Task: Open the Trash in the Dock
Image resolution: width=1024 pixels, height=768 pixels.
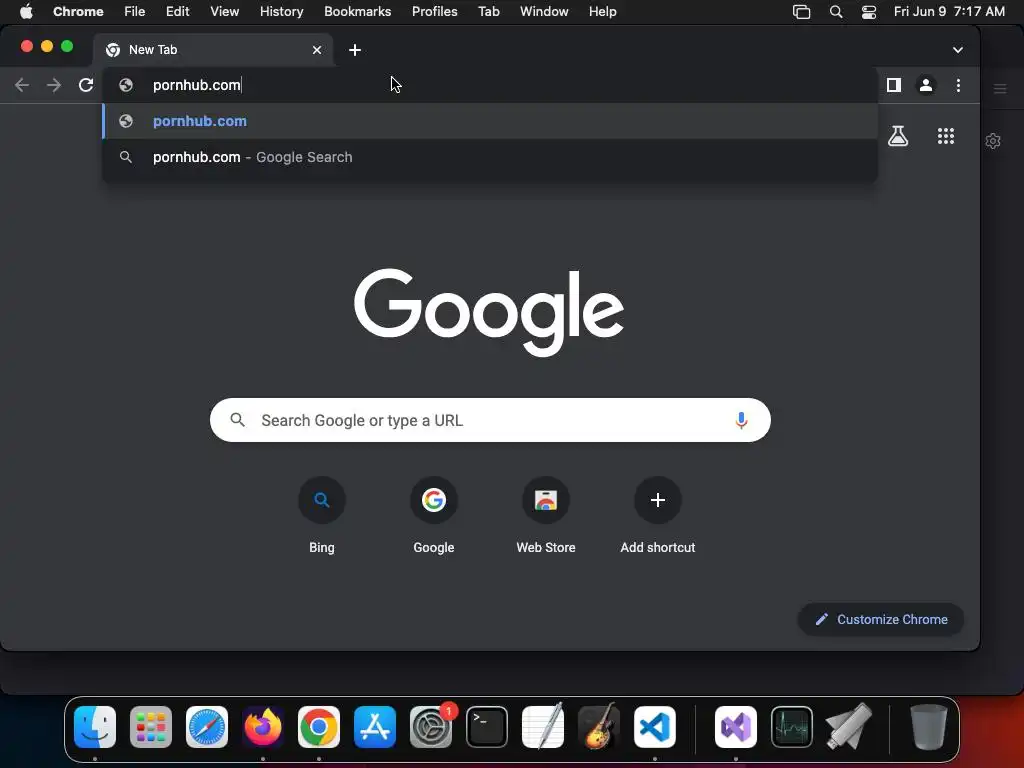Action: pyautogui.click(x=928, y=727)
